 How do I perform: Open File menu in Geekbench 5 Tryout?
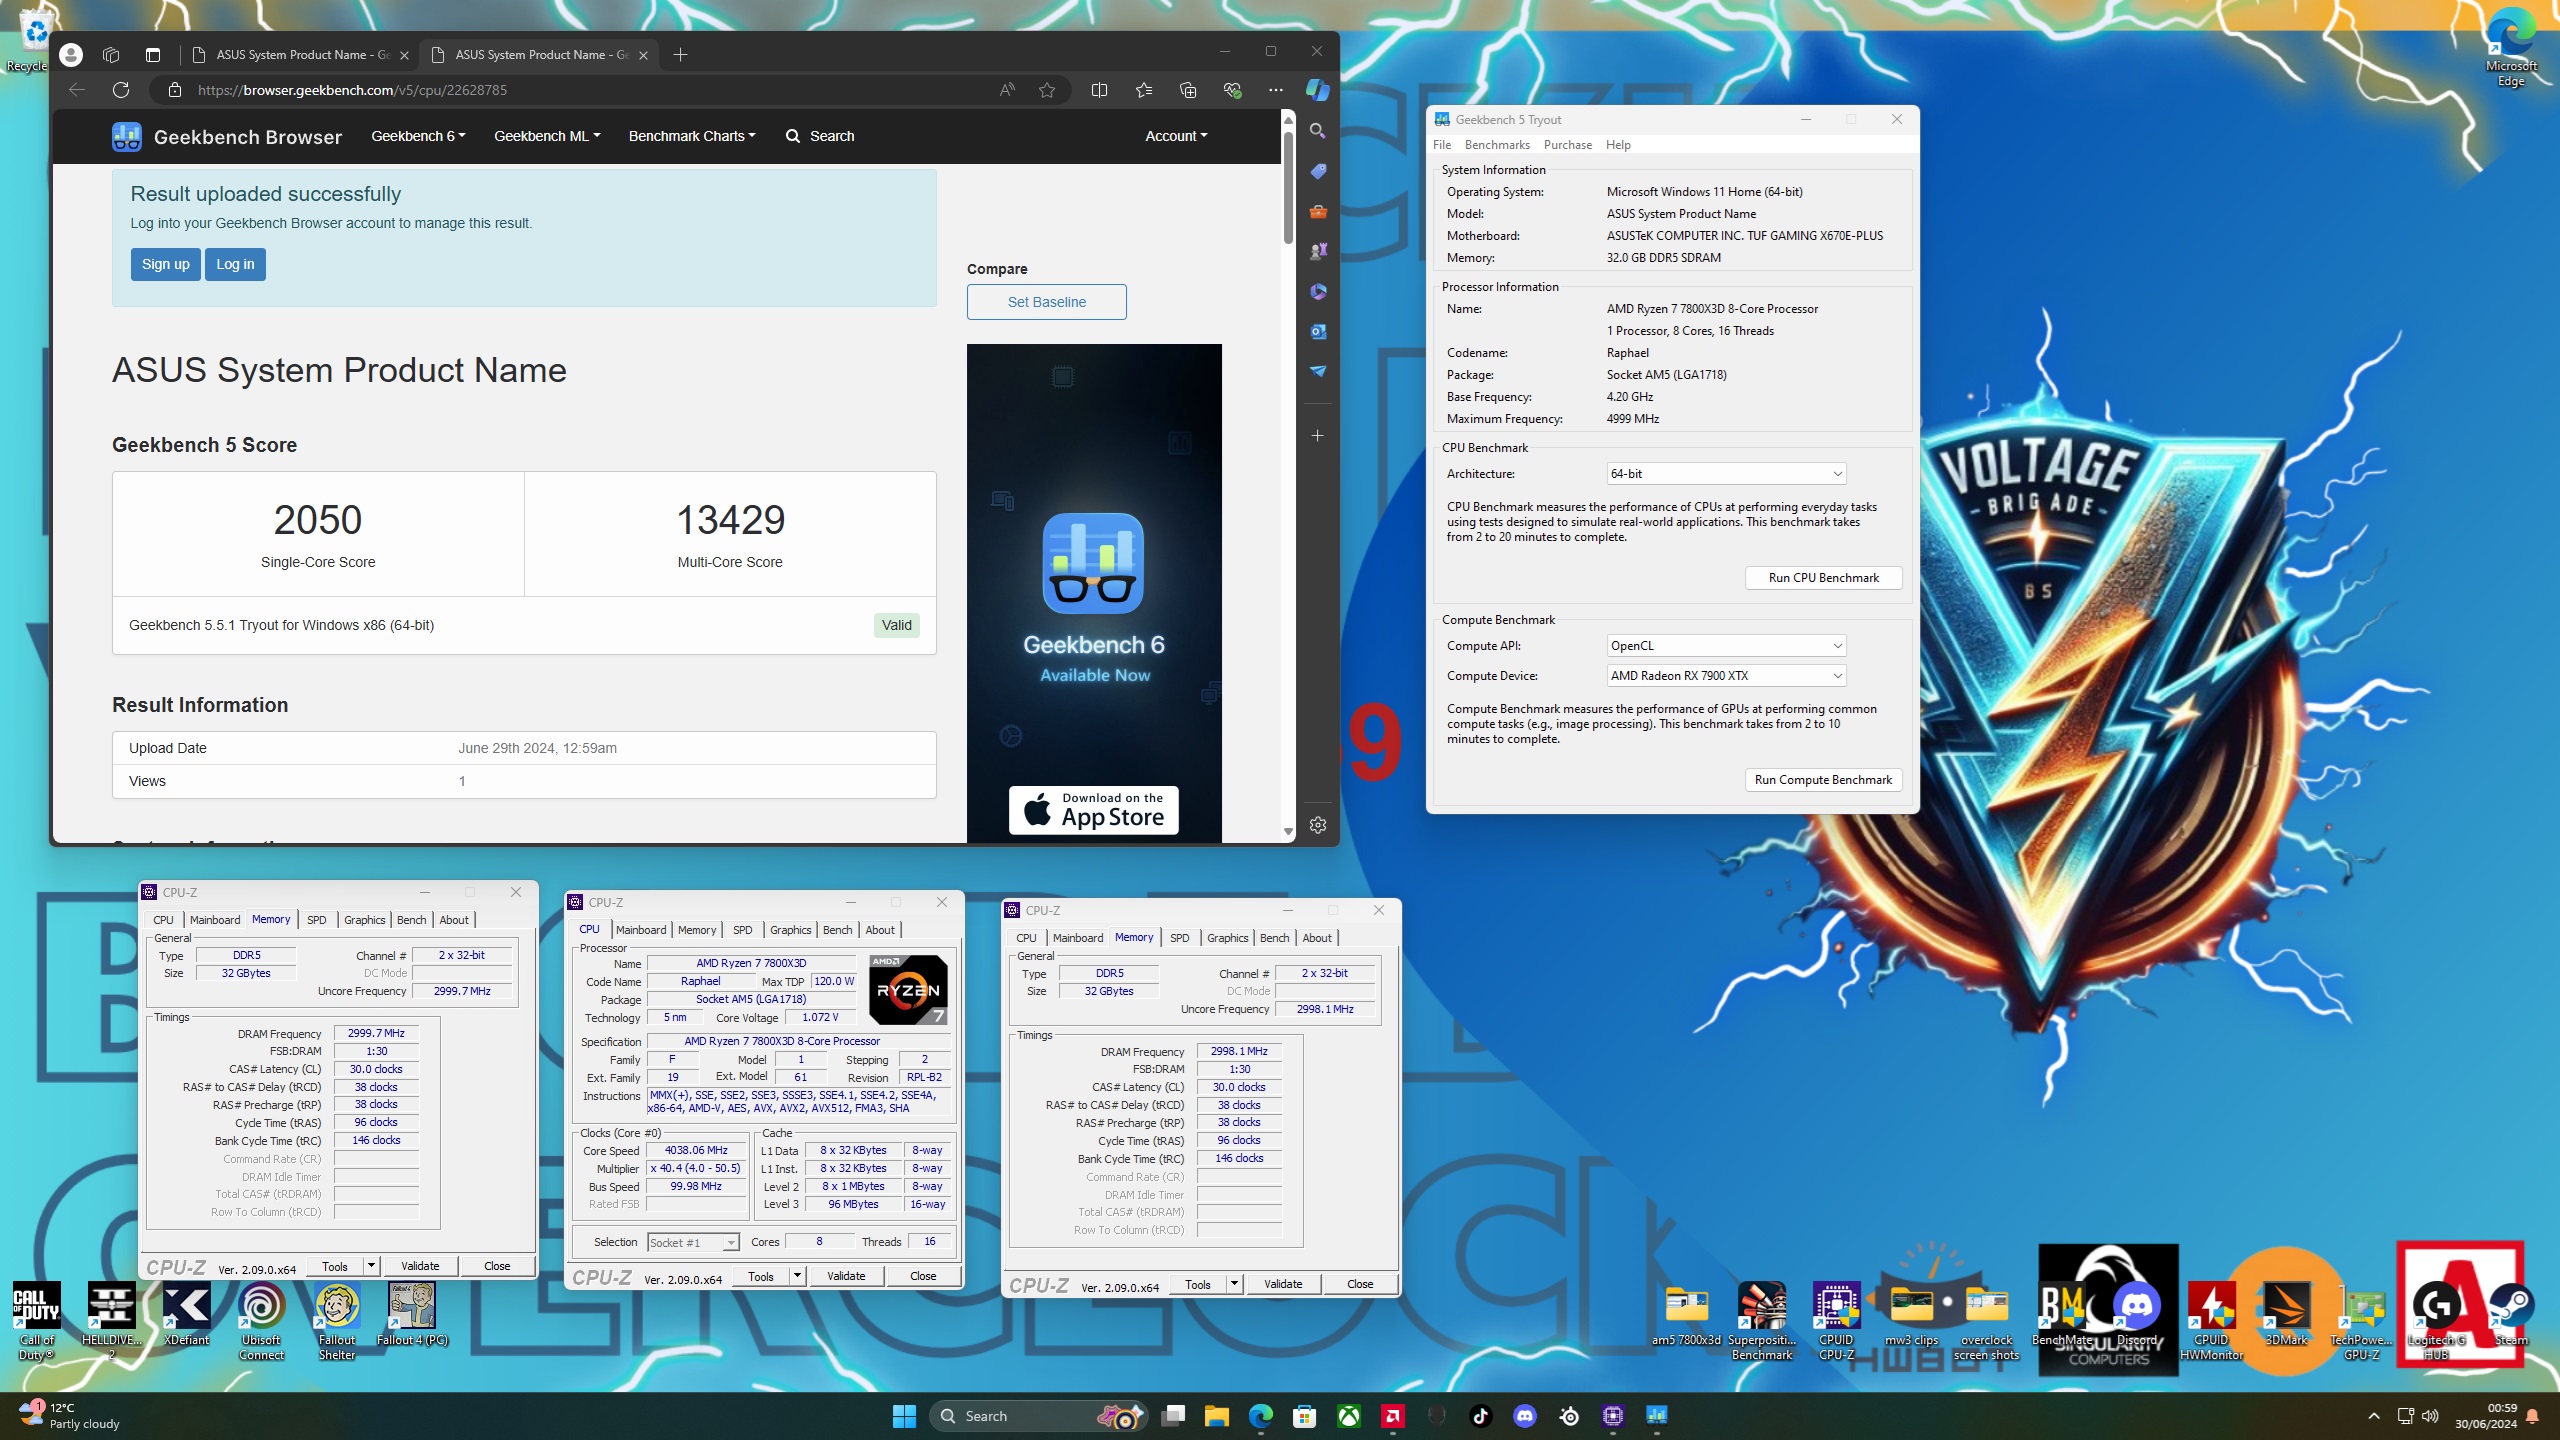click(1442, 145)
